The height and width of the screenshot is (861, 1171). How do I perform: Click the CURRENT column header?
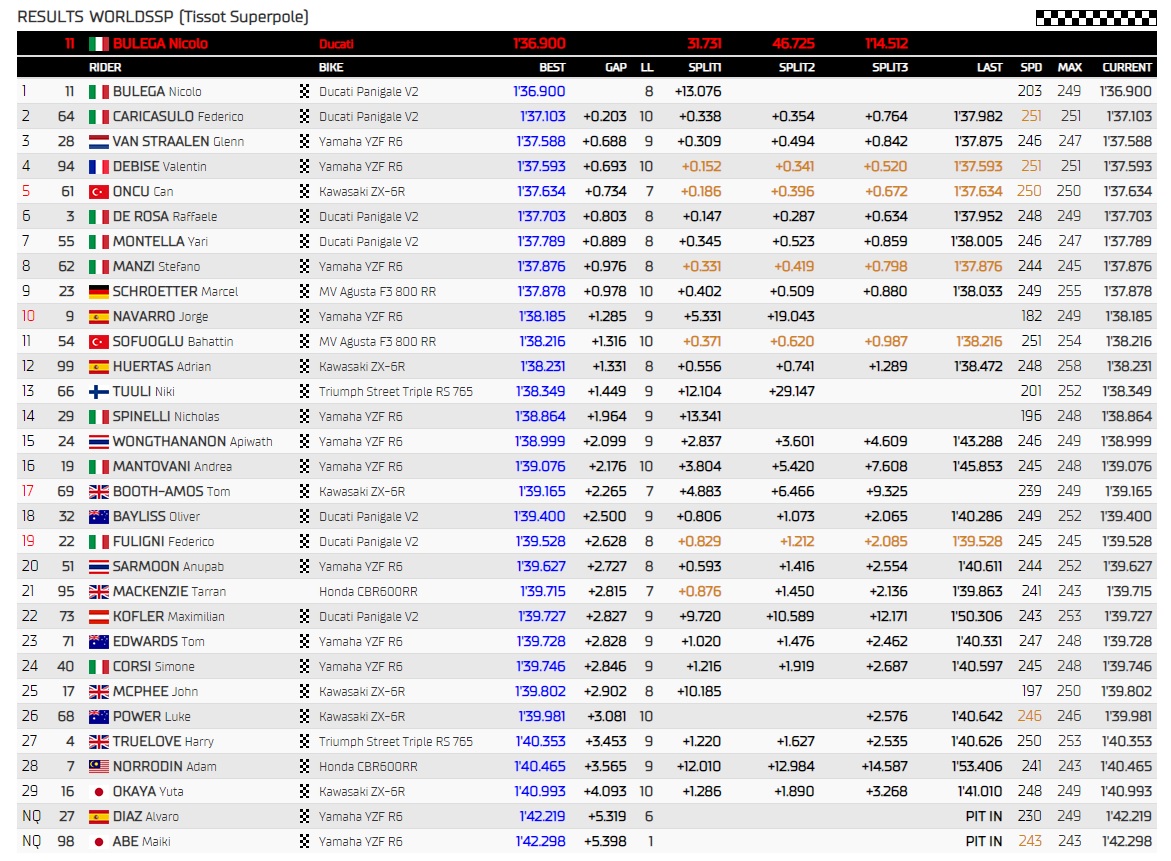tap(1127, 67)
